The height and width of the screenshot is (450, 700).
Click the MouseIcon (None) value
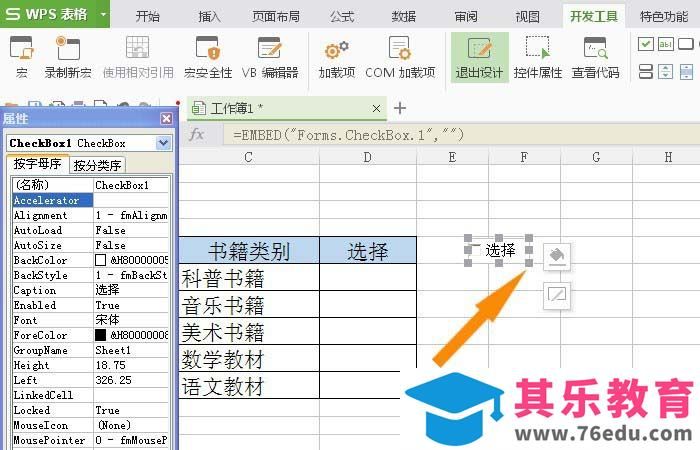pyautogui.click(x=131, y=425)
